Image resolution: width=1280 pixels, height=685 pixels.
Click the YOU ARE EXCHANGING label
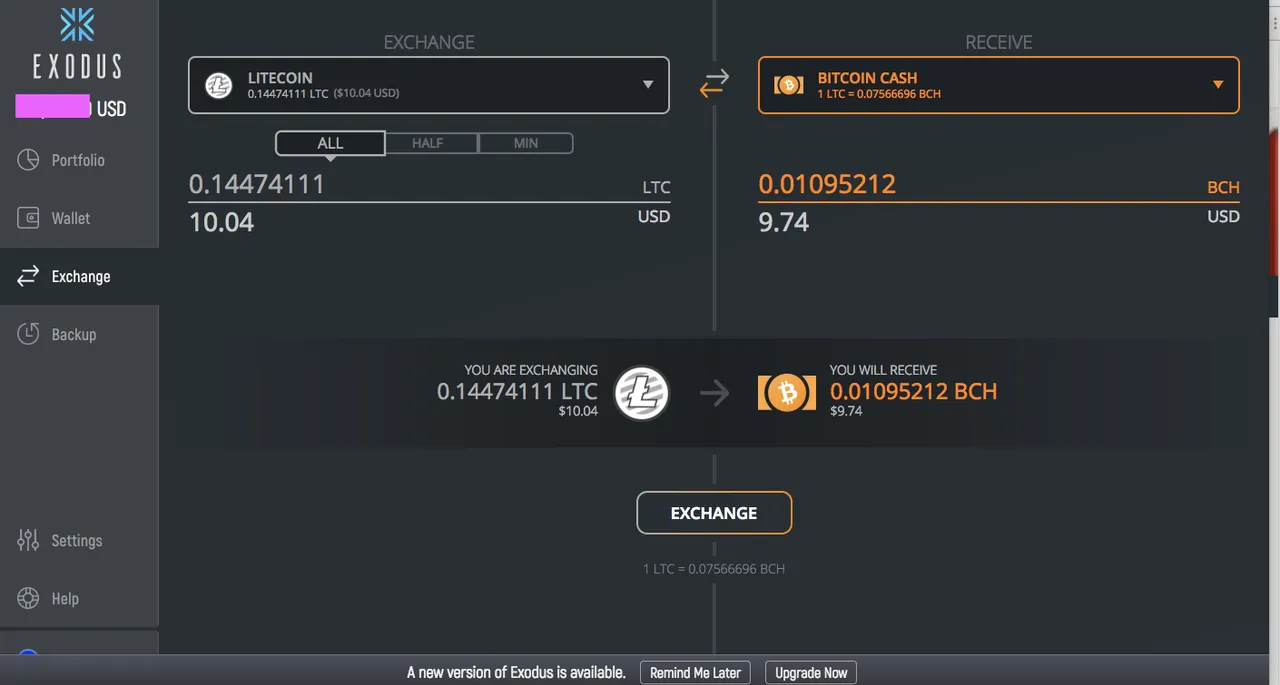(x=531, y=370)
